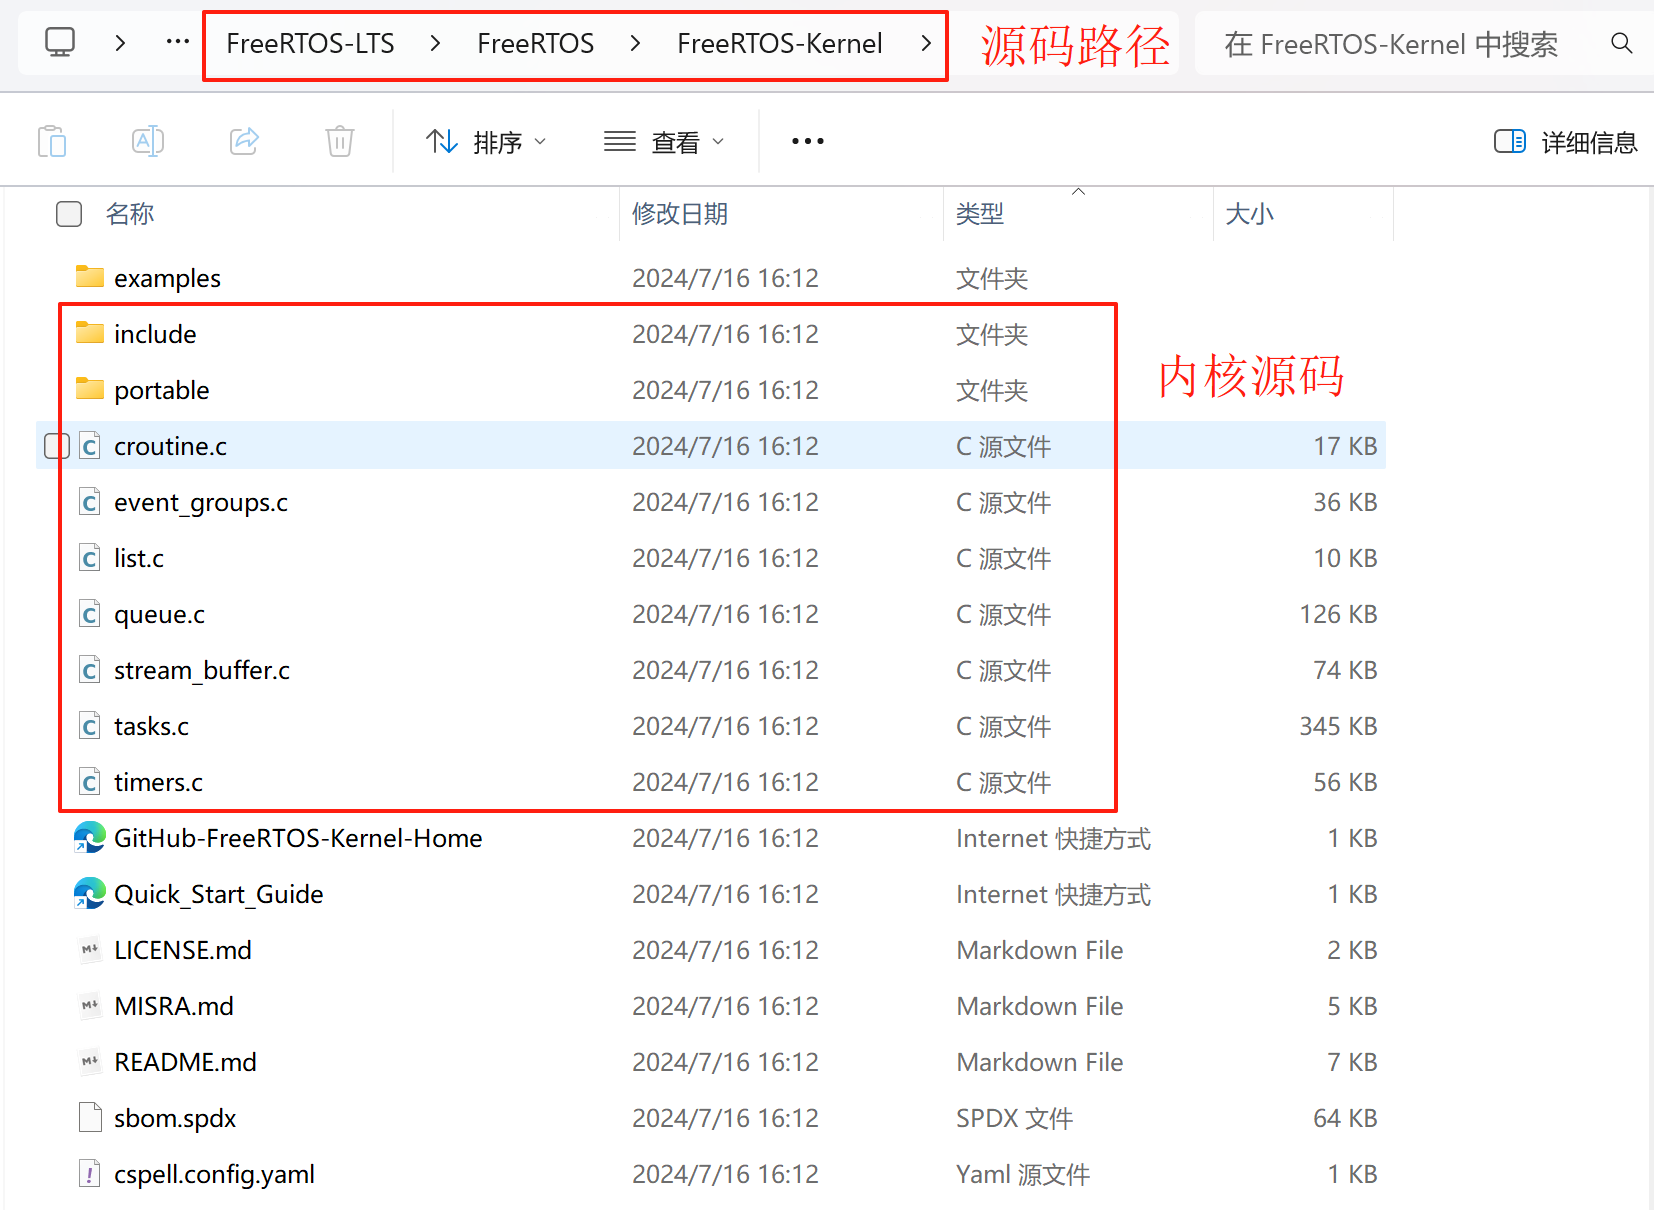Click the LICENSE.md markdown icon
The height and width of the screenshot is (1210, 1654).
tap(90, 949)
